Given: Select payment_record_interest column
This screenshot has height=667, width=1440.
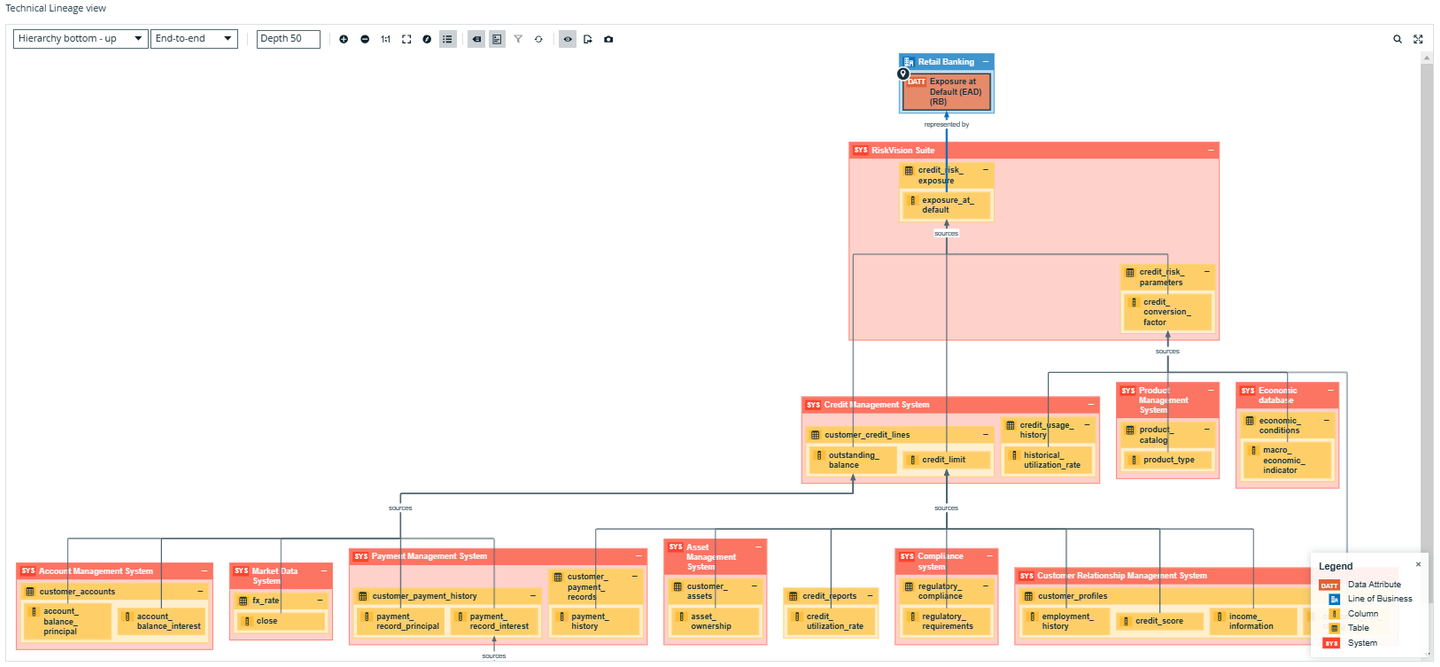Looking at the screenshot, I should 495,621.
